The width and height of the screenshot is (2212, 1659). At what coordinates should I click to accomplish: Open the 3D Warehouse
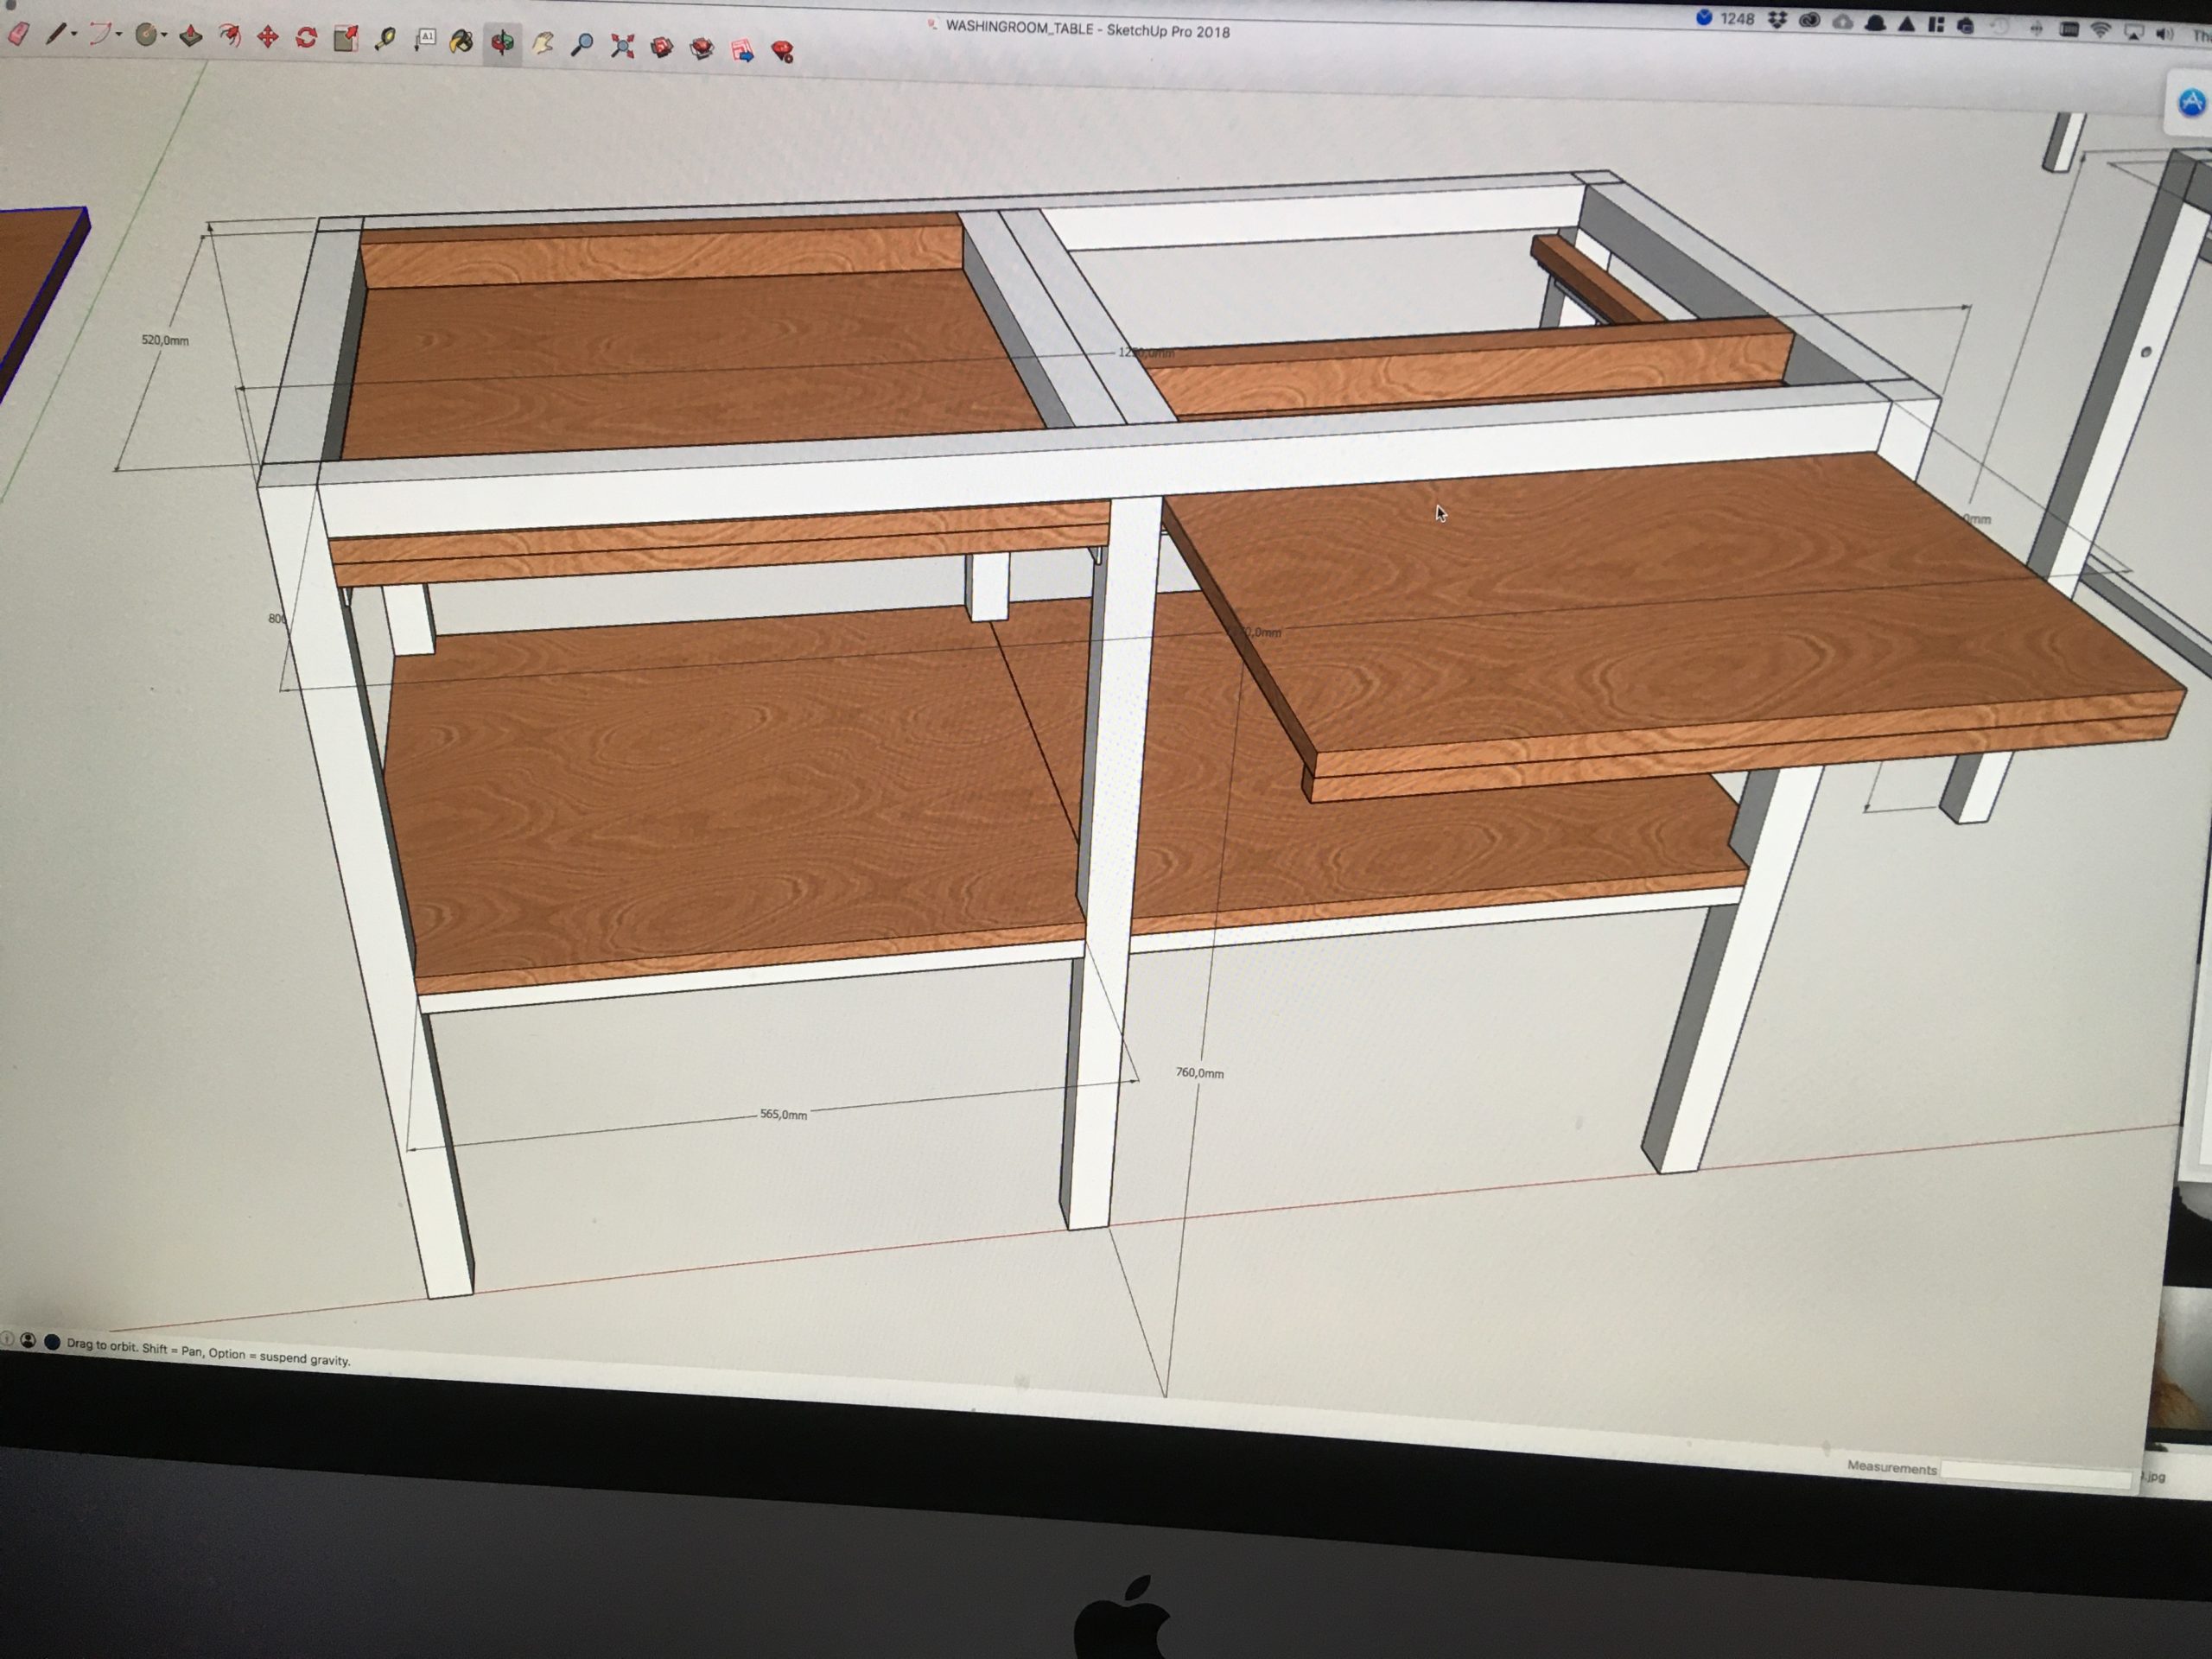pos(662,47)
